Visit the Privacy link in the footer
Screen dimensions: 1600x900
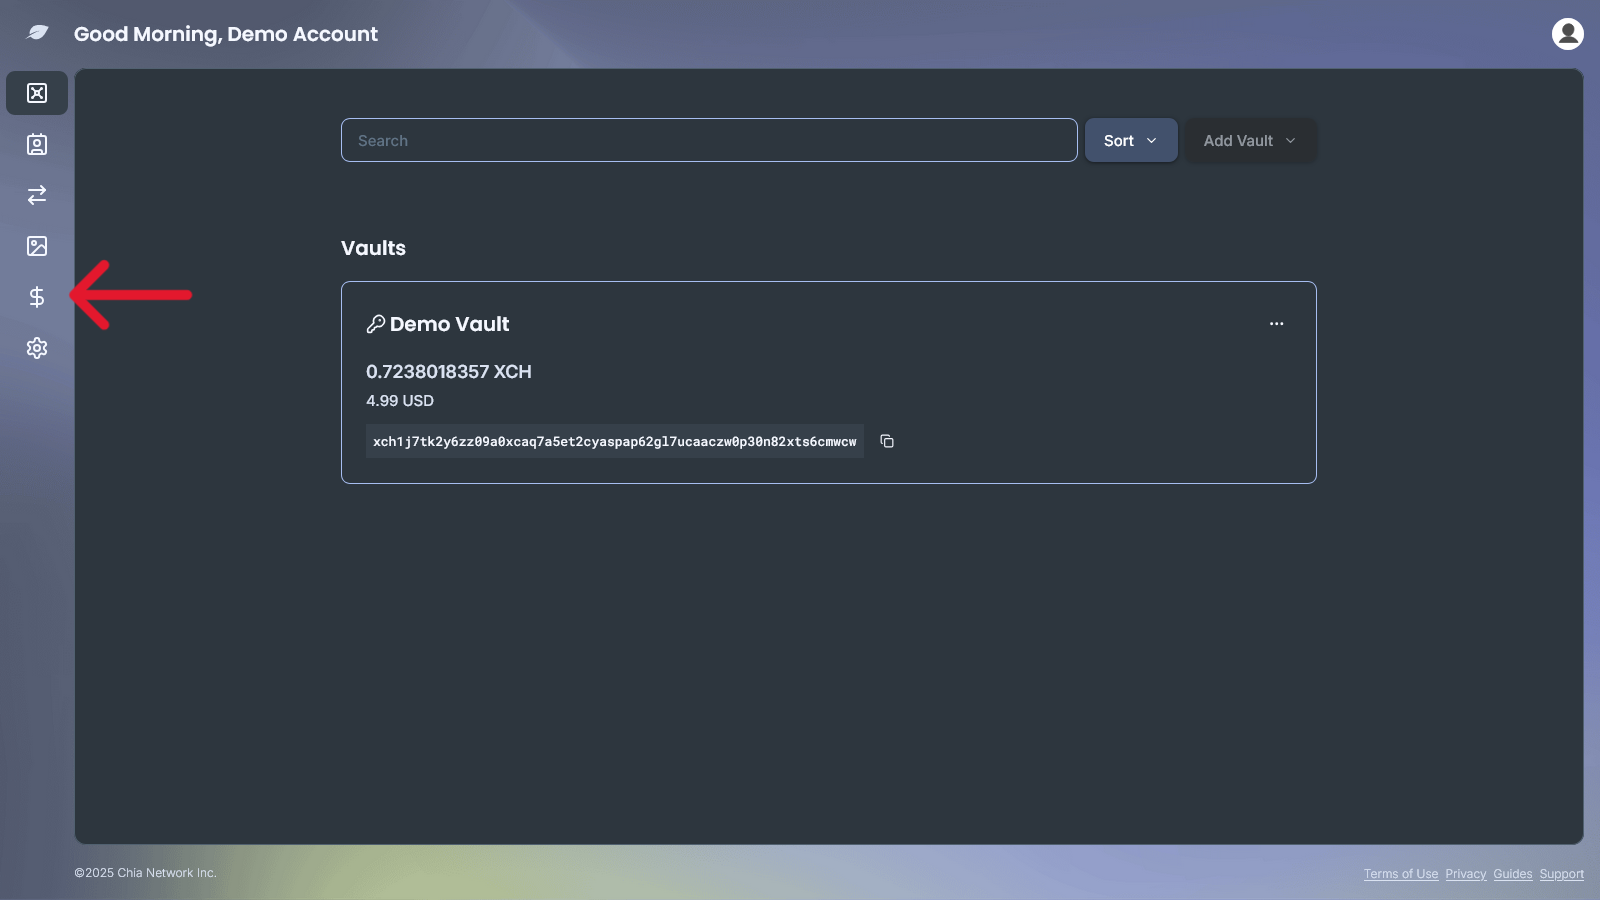coord(1465,874)
